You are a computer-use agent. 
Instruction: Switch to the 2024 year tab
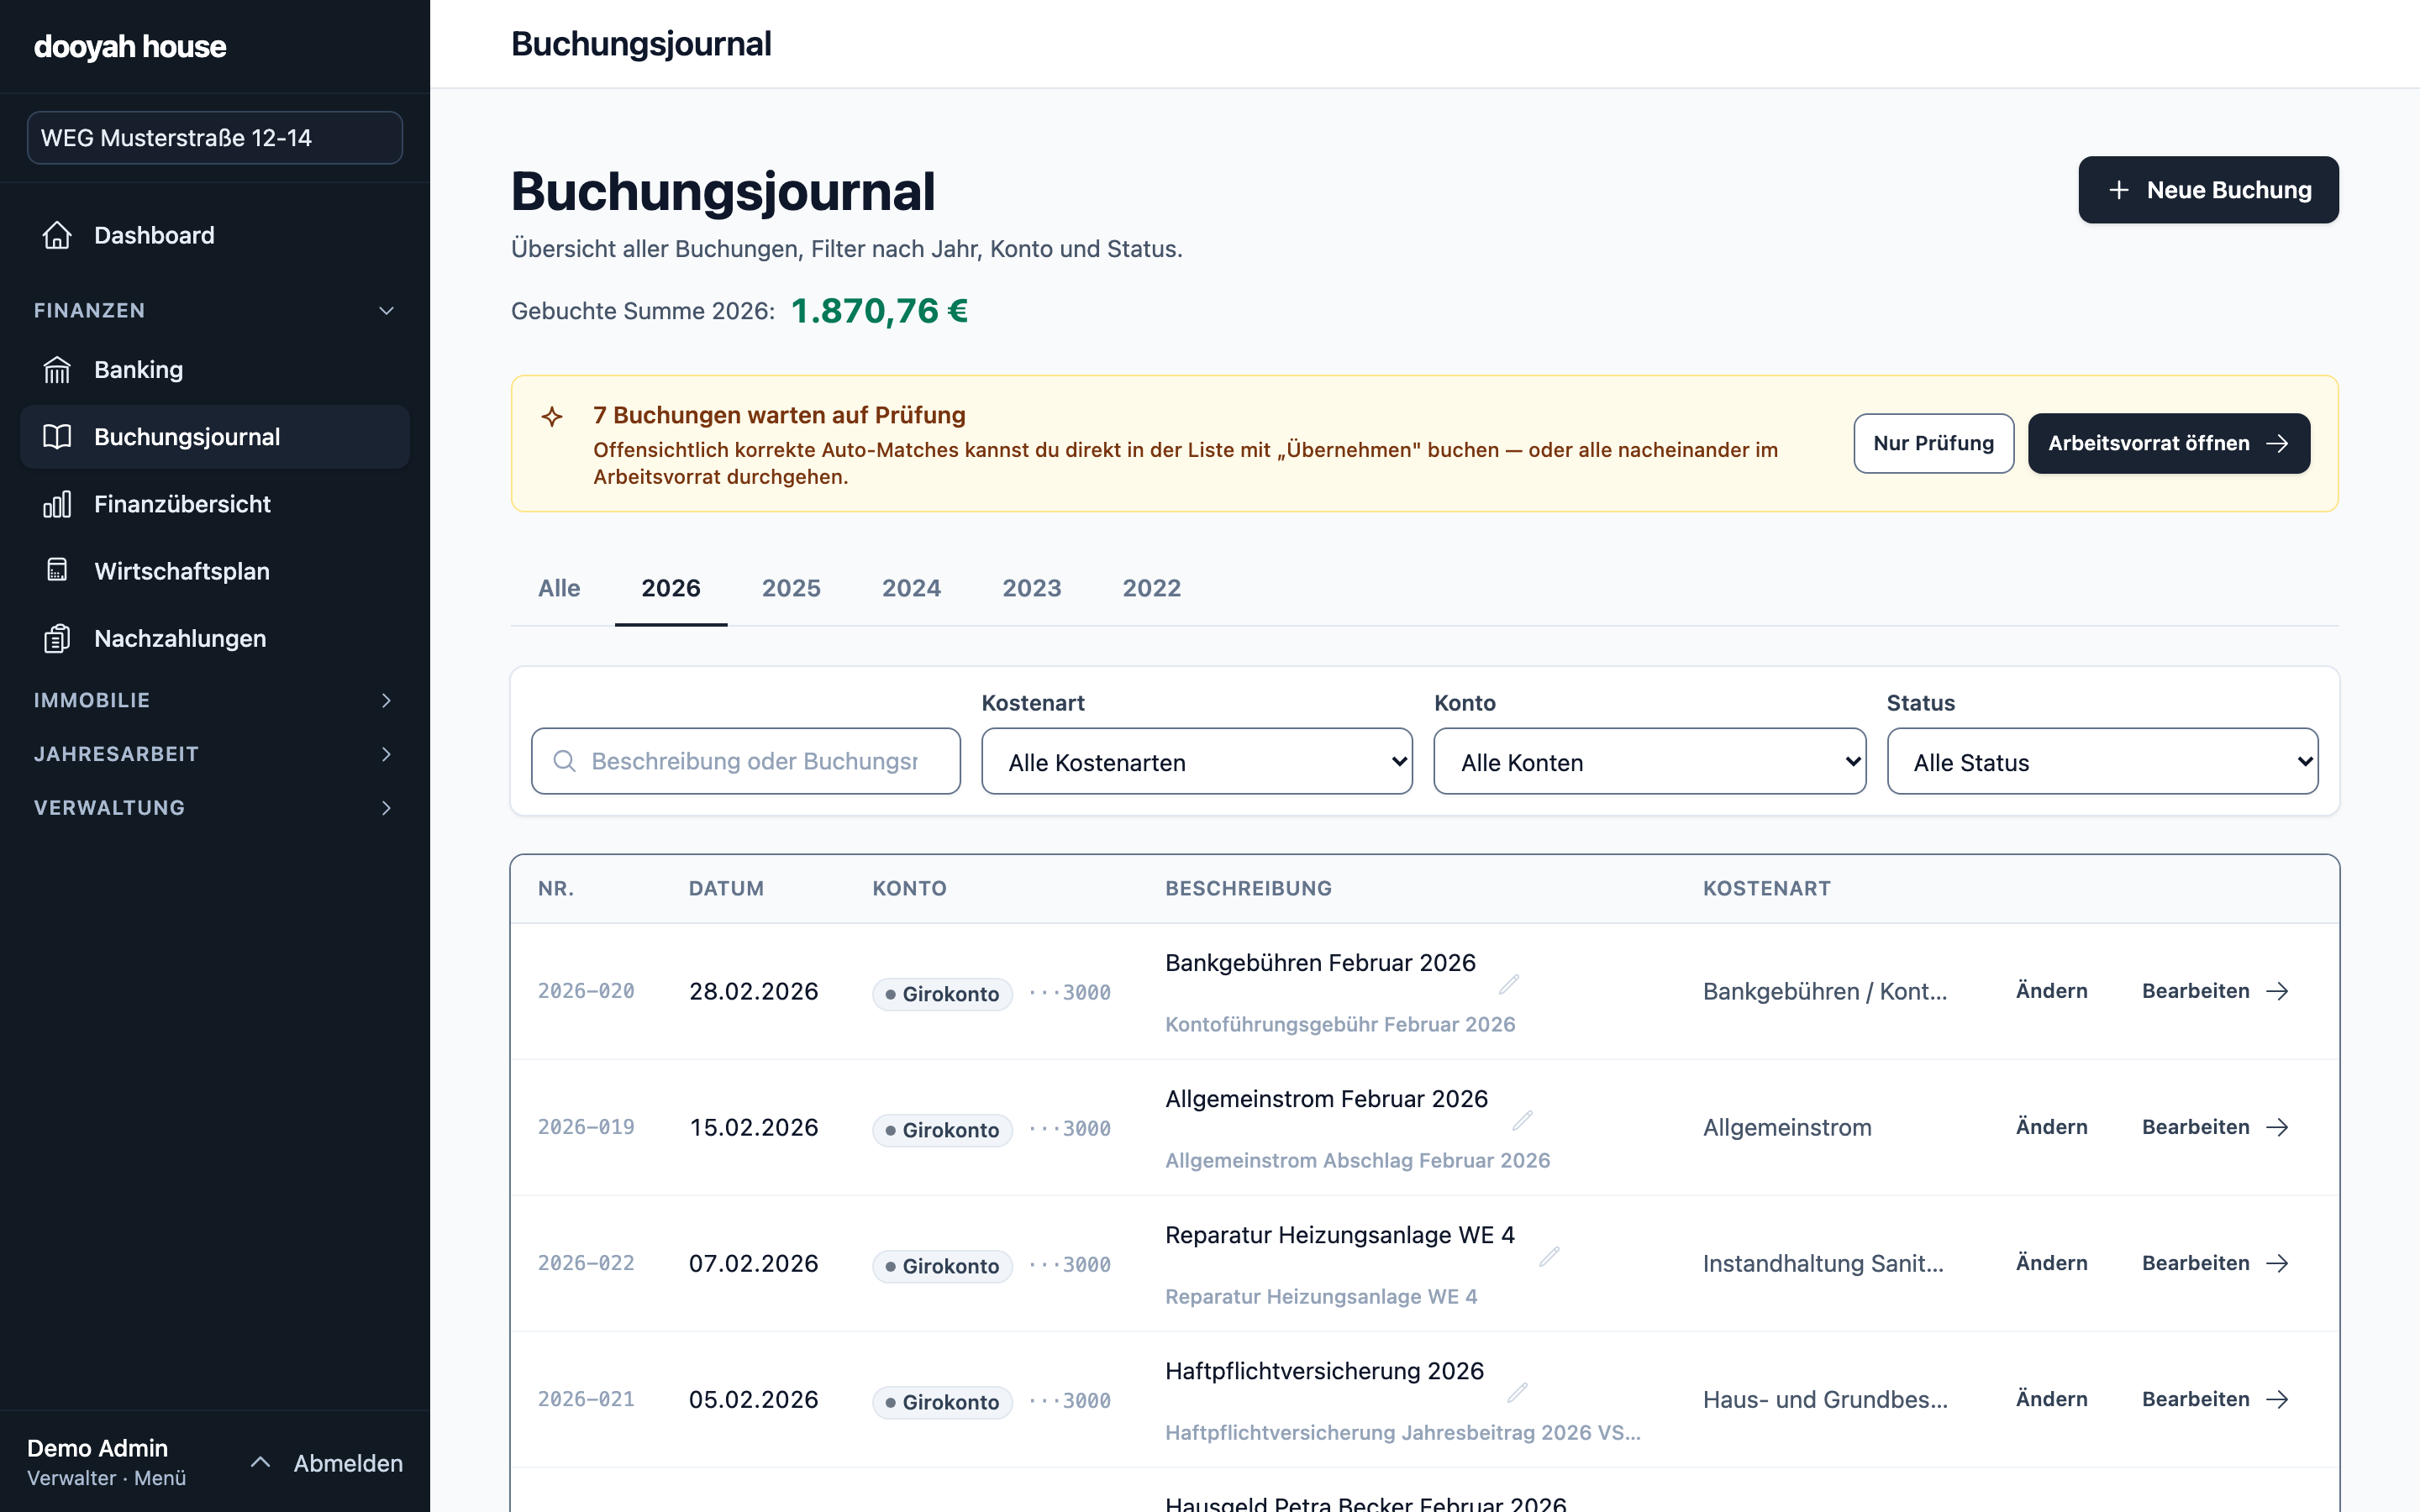coord(911,588)
